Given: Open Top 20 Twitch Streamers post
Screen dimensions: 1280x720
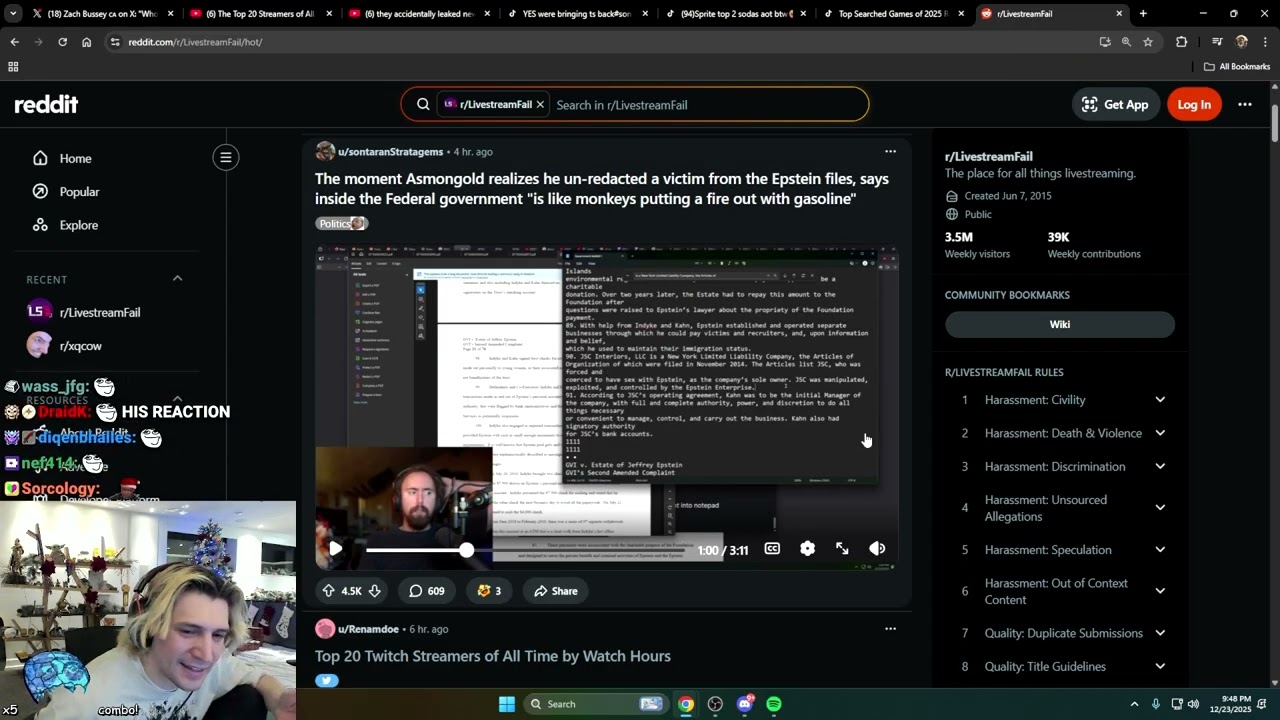Looking at the screenshot, I should (x=493, y=656).
